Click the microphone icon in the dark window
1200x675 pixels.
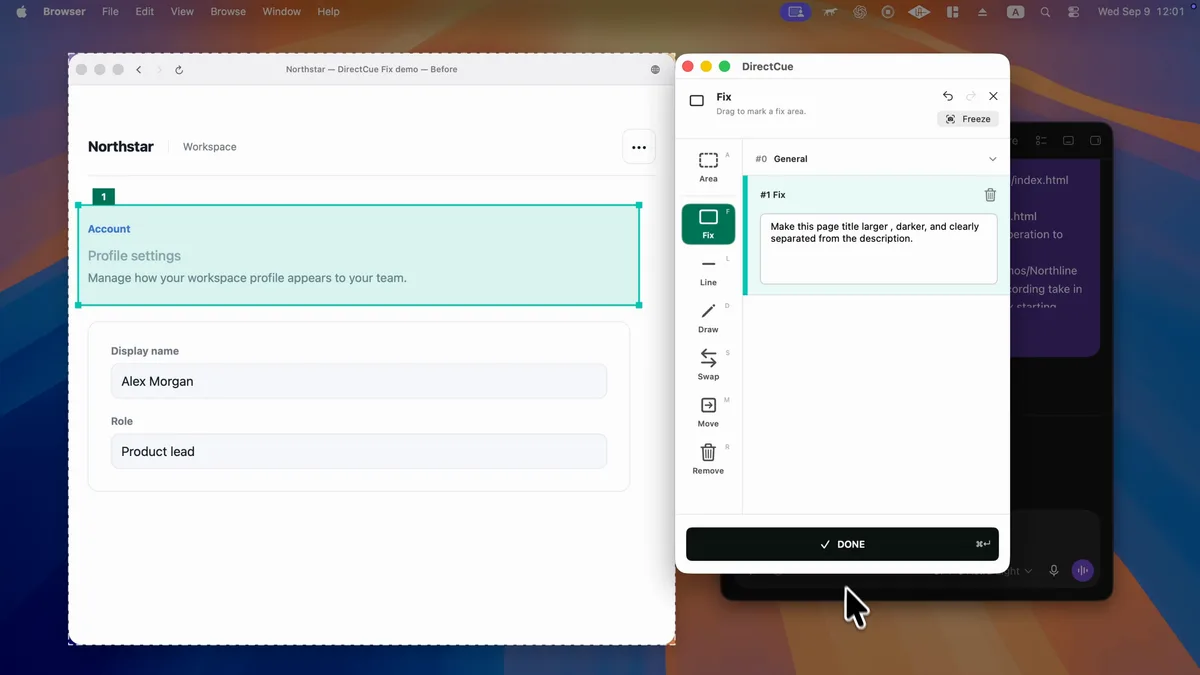click(x=1054, y=571)
